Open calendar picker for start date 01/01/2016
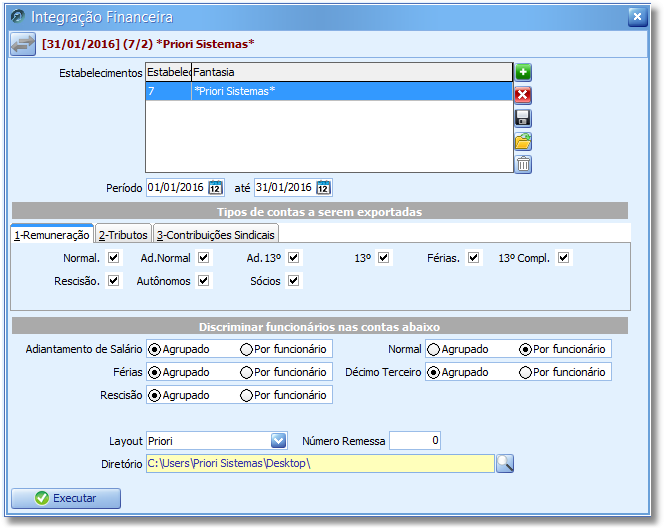This screenshot has height=531, width=665. tap(215, 187)
